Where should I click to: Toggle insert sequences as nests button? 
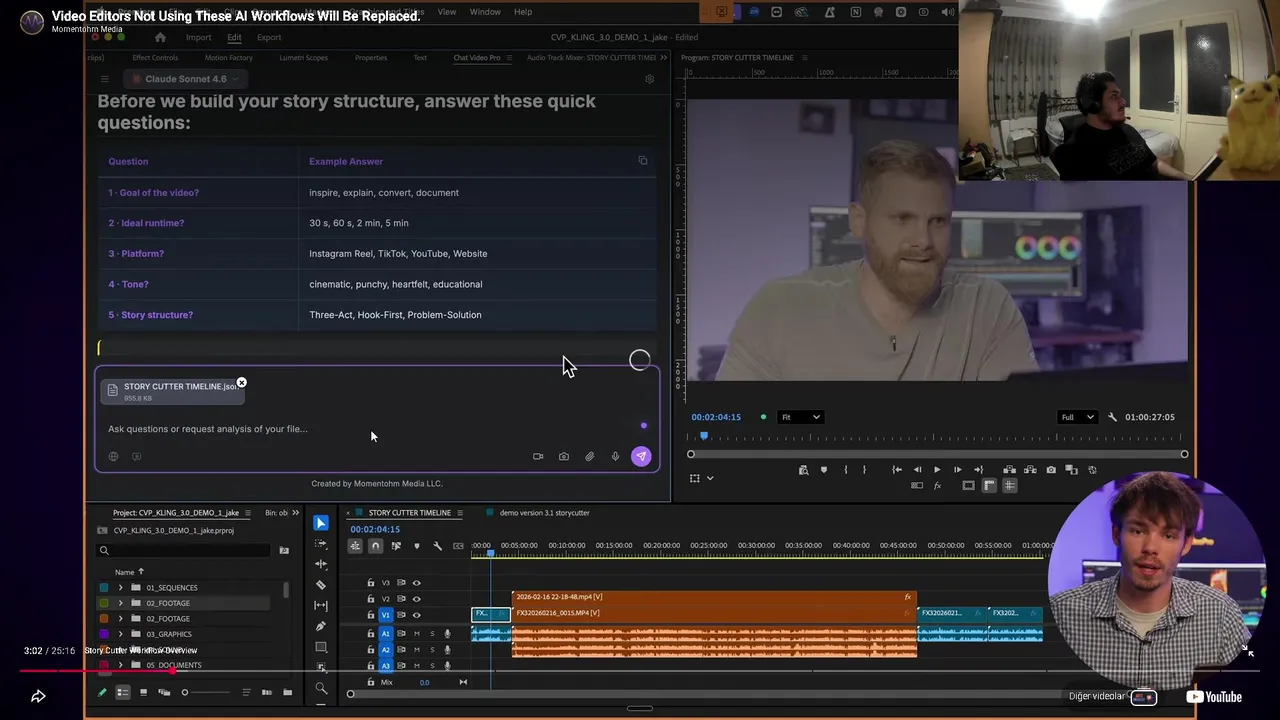coord(355,546)
